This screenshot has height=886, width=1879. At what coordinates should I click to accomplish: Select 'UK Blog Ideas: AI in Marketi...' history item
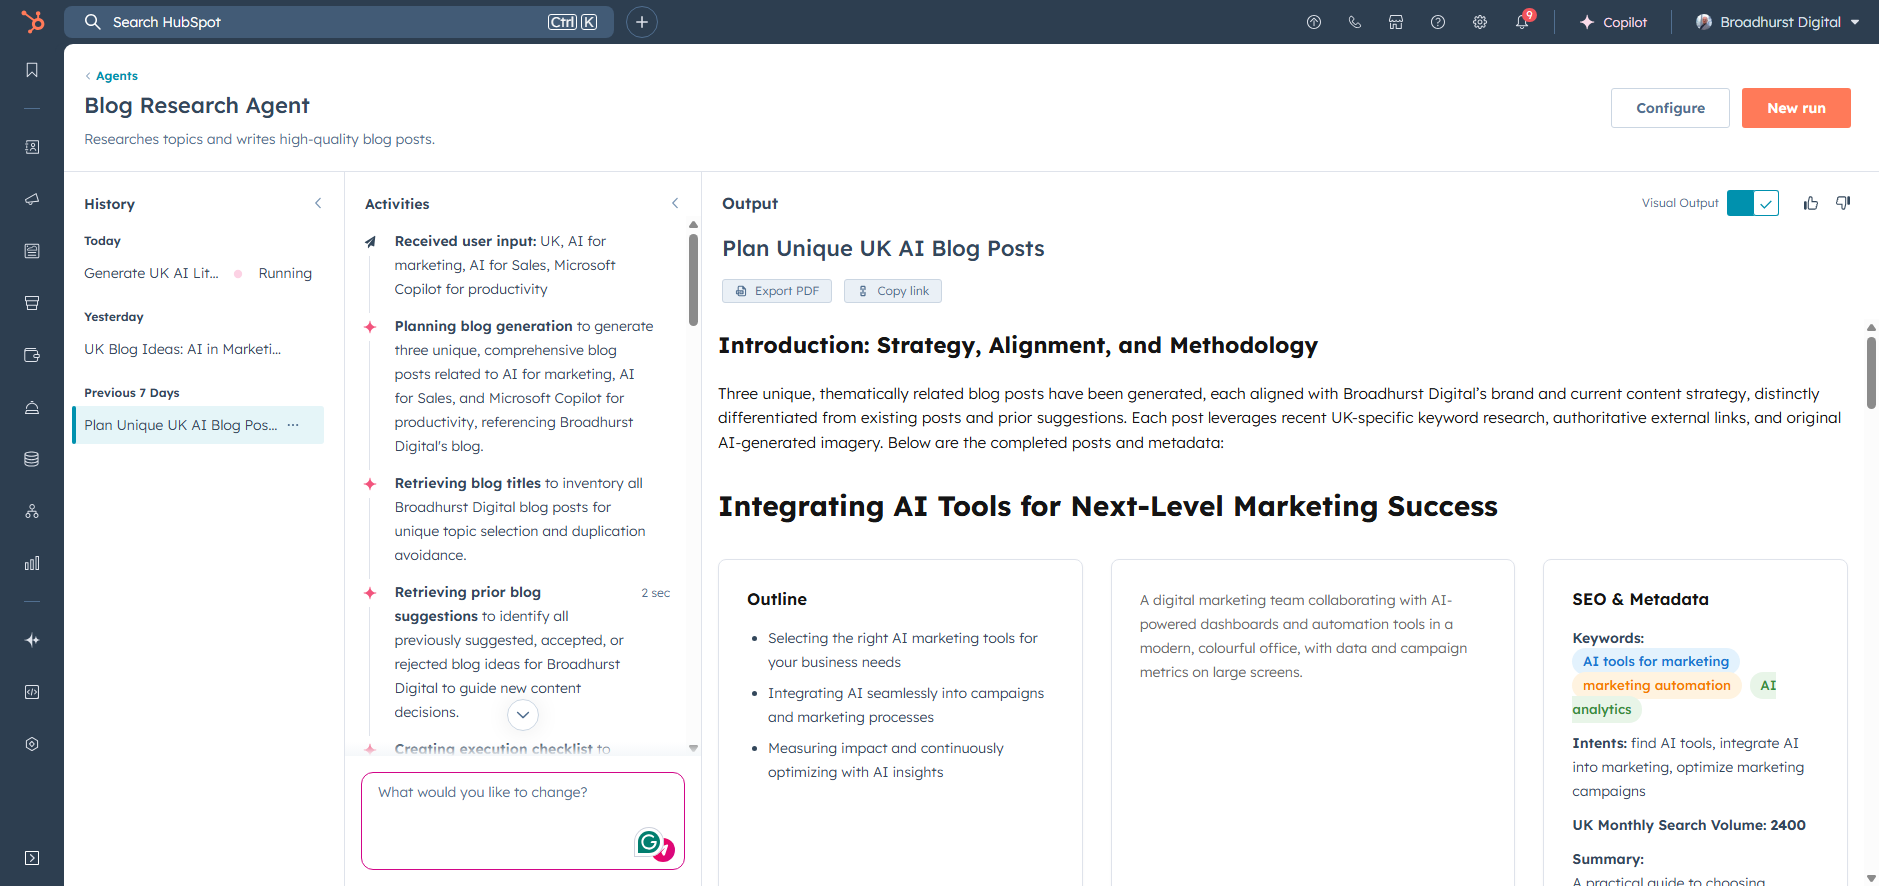pyautogui.click(x=198, y=349)
